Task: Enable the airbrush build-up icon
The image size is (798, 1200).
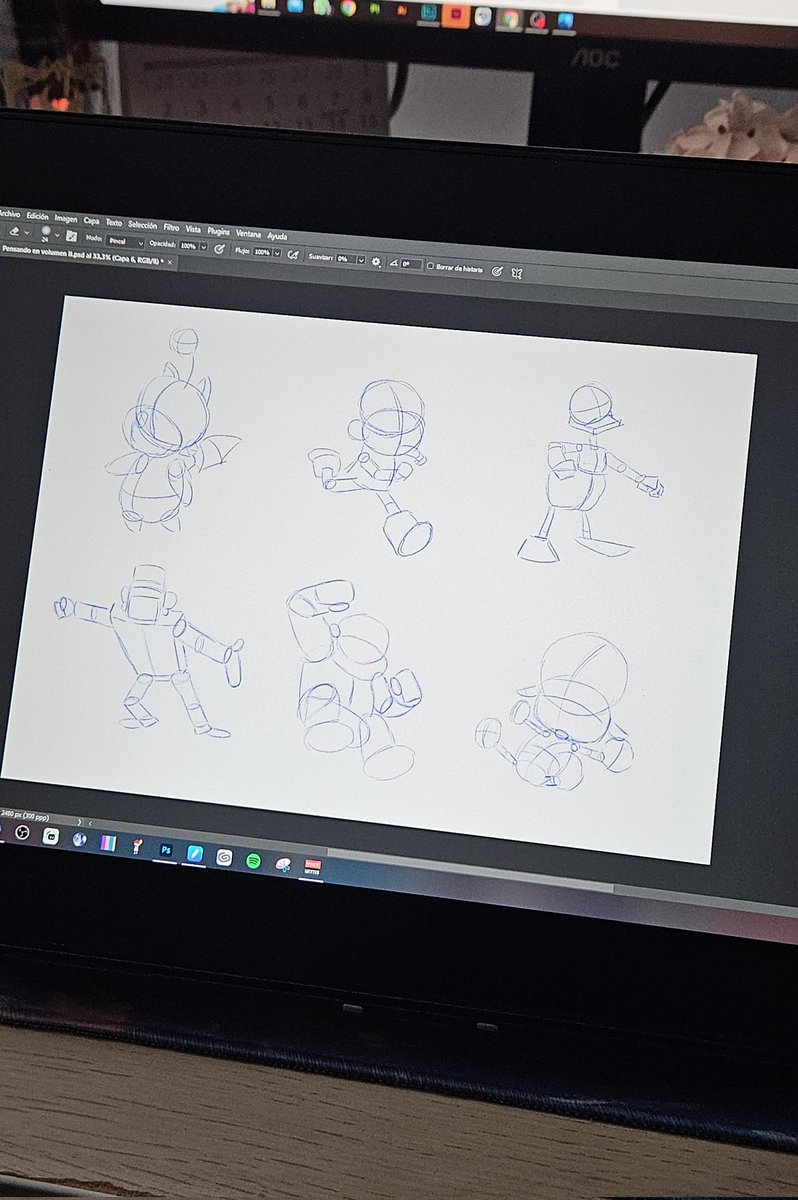Action: [293, 254]
